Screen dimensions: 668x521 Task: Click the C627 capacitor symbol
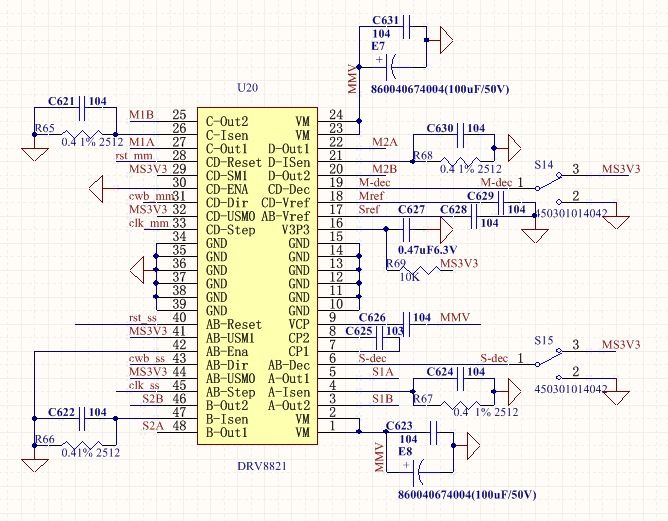pos(407,230)
